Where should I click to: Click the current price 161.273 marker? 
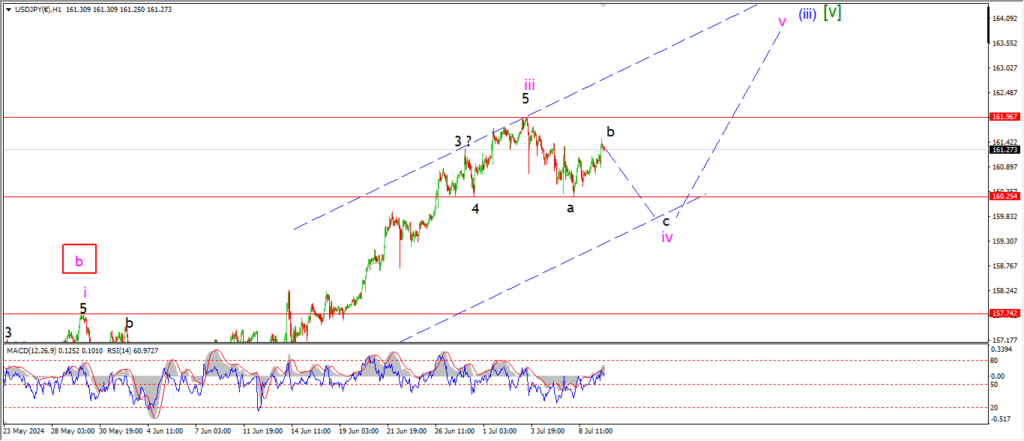tap(1004, 150)
